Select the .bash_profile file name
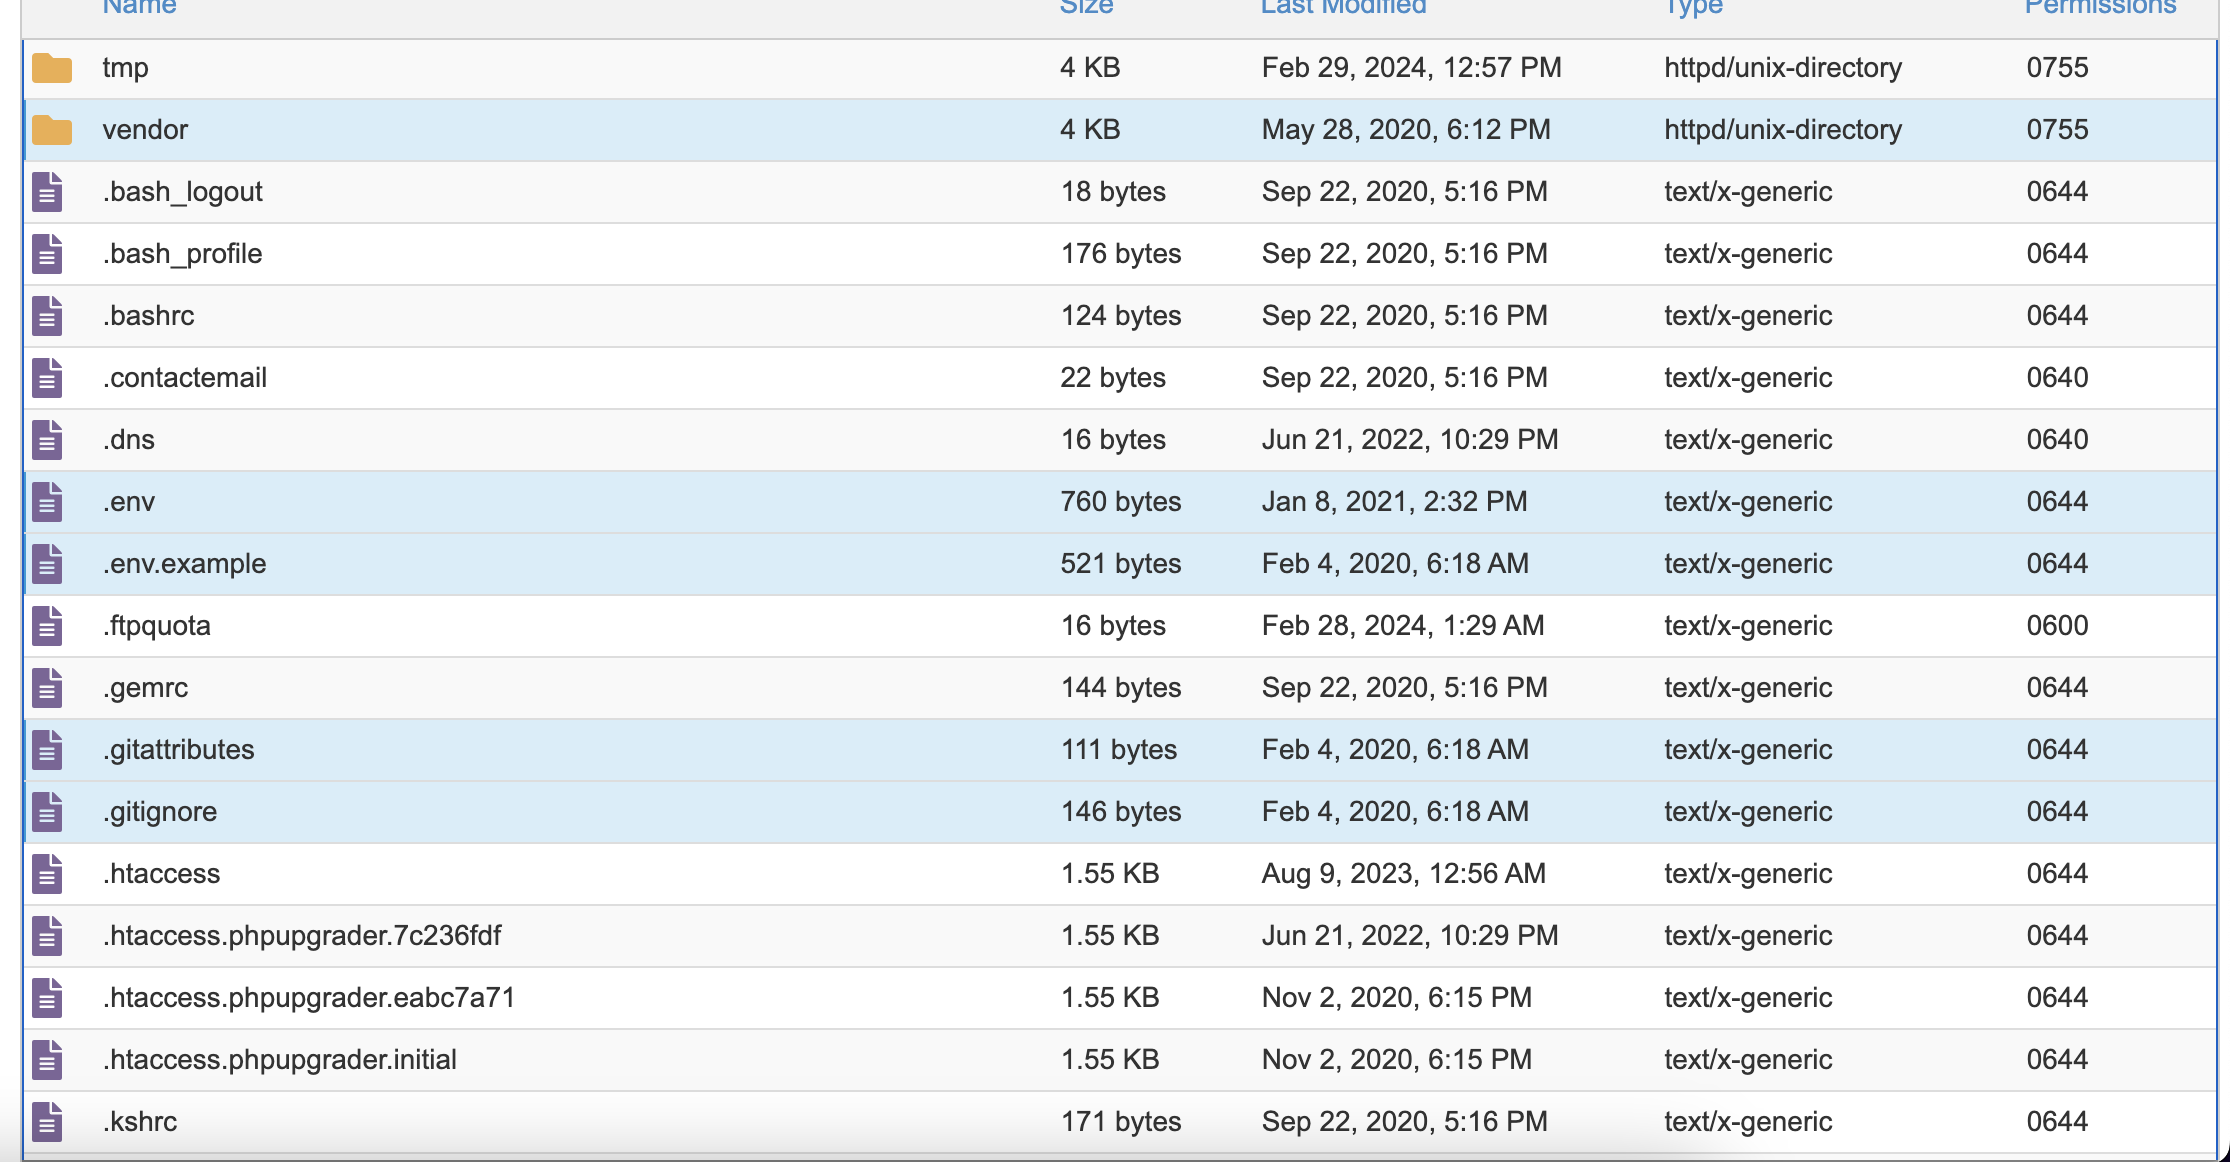 (x=182, y=254)
